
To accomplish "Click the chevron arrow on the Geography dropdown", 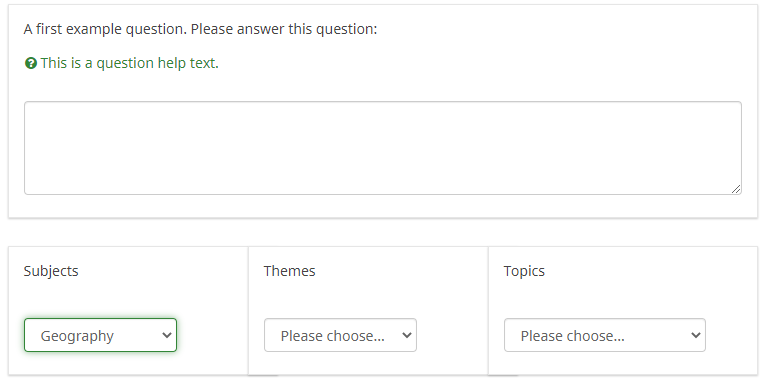I will 167,336.
